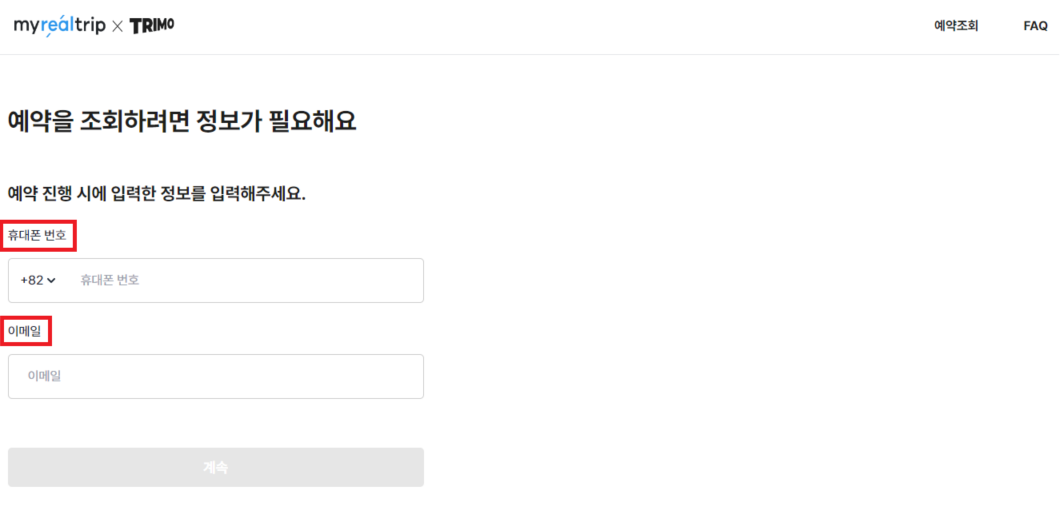1063x525 pixels.
Task: Click the 'my' letters of myrealtrip logo
Action: (x=27, y=28)
